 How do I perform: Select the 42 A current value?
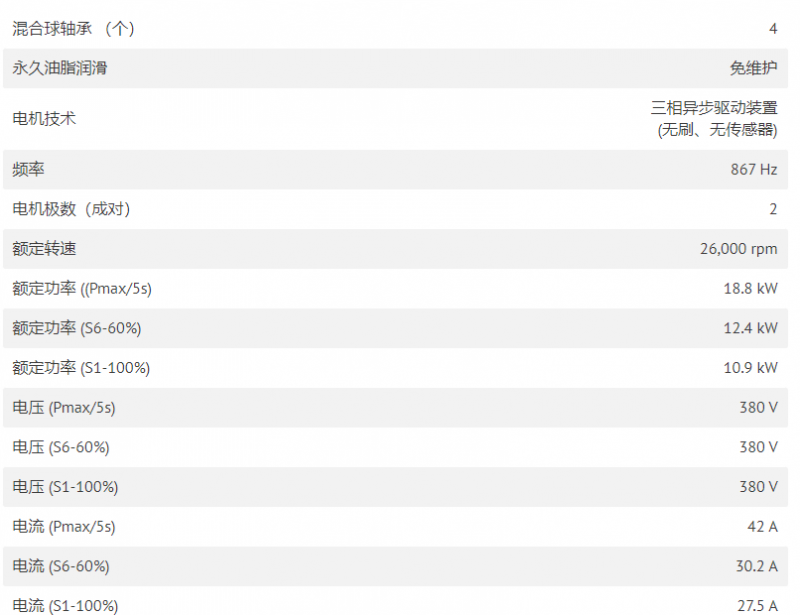pos(762,526)
